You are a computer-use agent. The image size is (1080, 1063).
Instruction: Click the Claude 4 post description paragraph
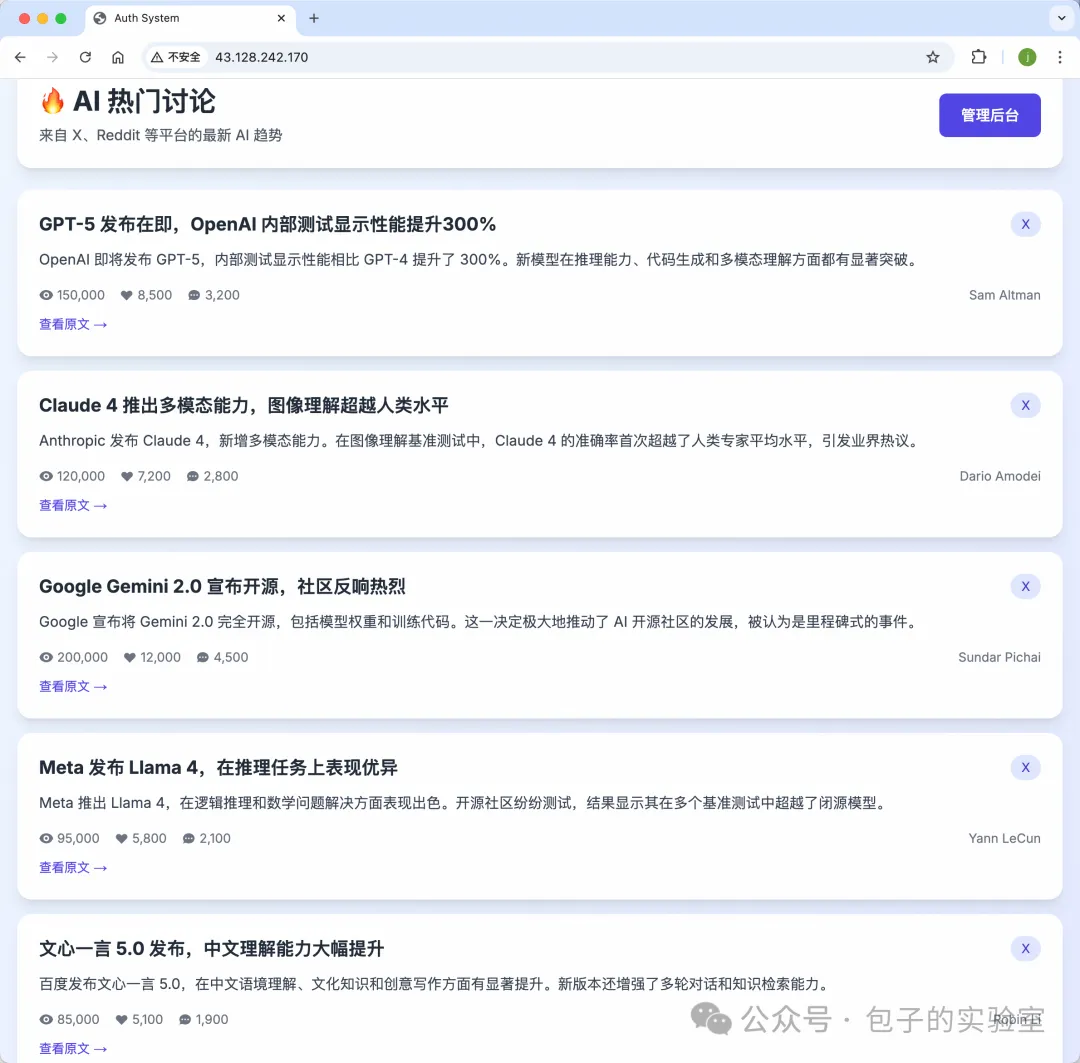point(479,442)
